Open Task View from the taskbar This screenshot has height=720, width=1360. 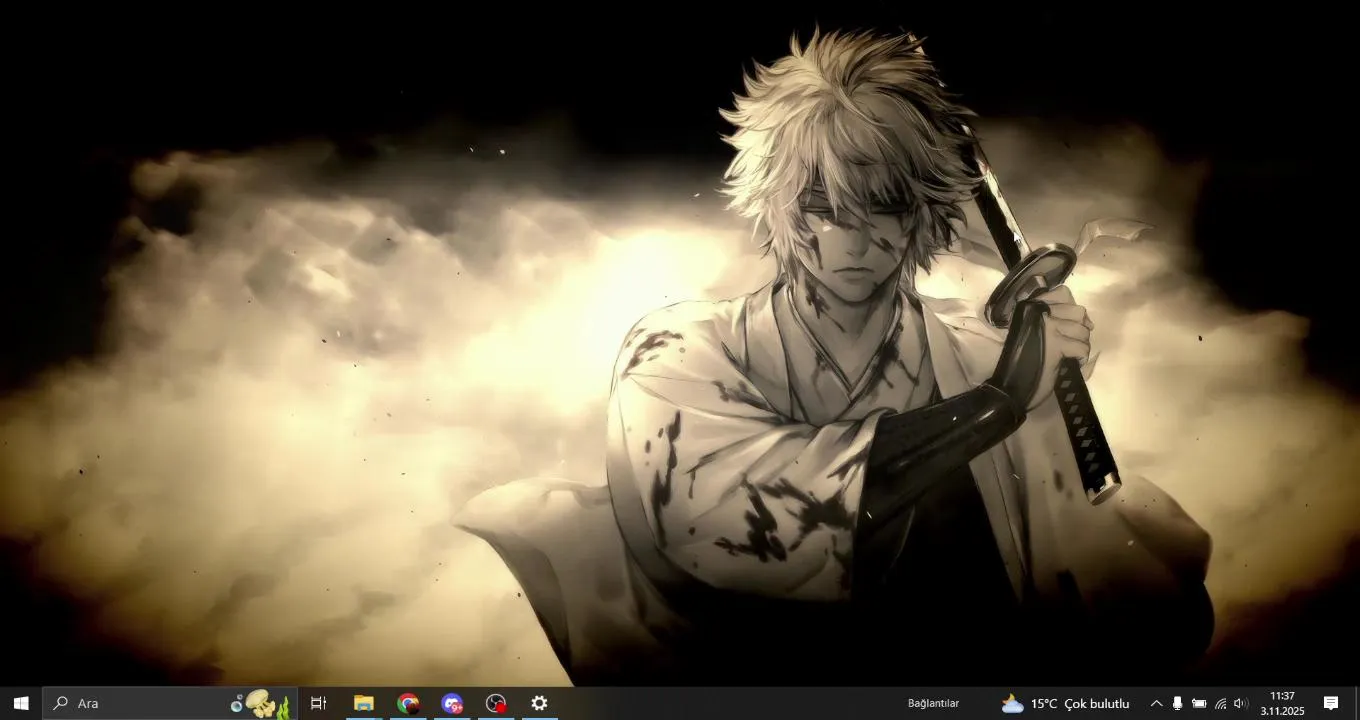tap(319, 703)
